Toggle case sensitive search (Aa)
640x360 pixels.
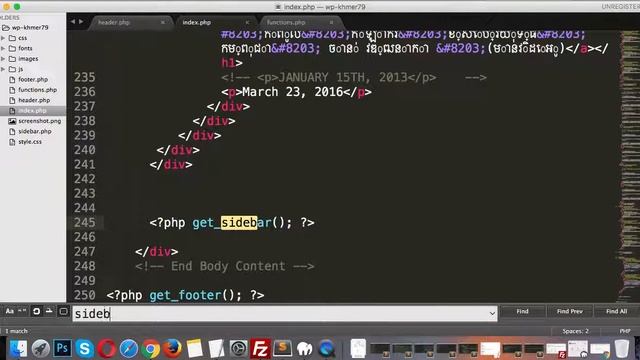pos(9,311)
